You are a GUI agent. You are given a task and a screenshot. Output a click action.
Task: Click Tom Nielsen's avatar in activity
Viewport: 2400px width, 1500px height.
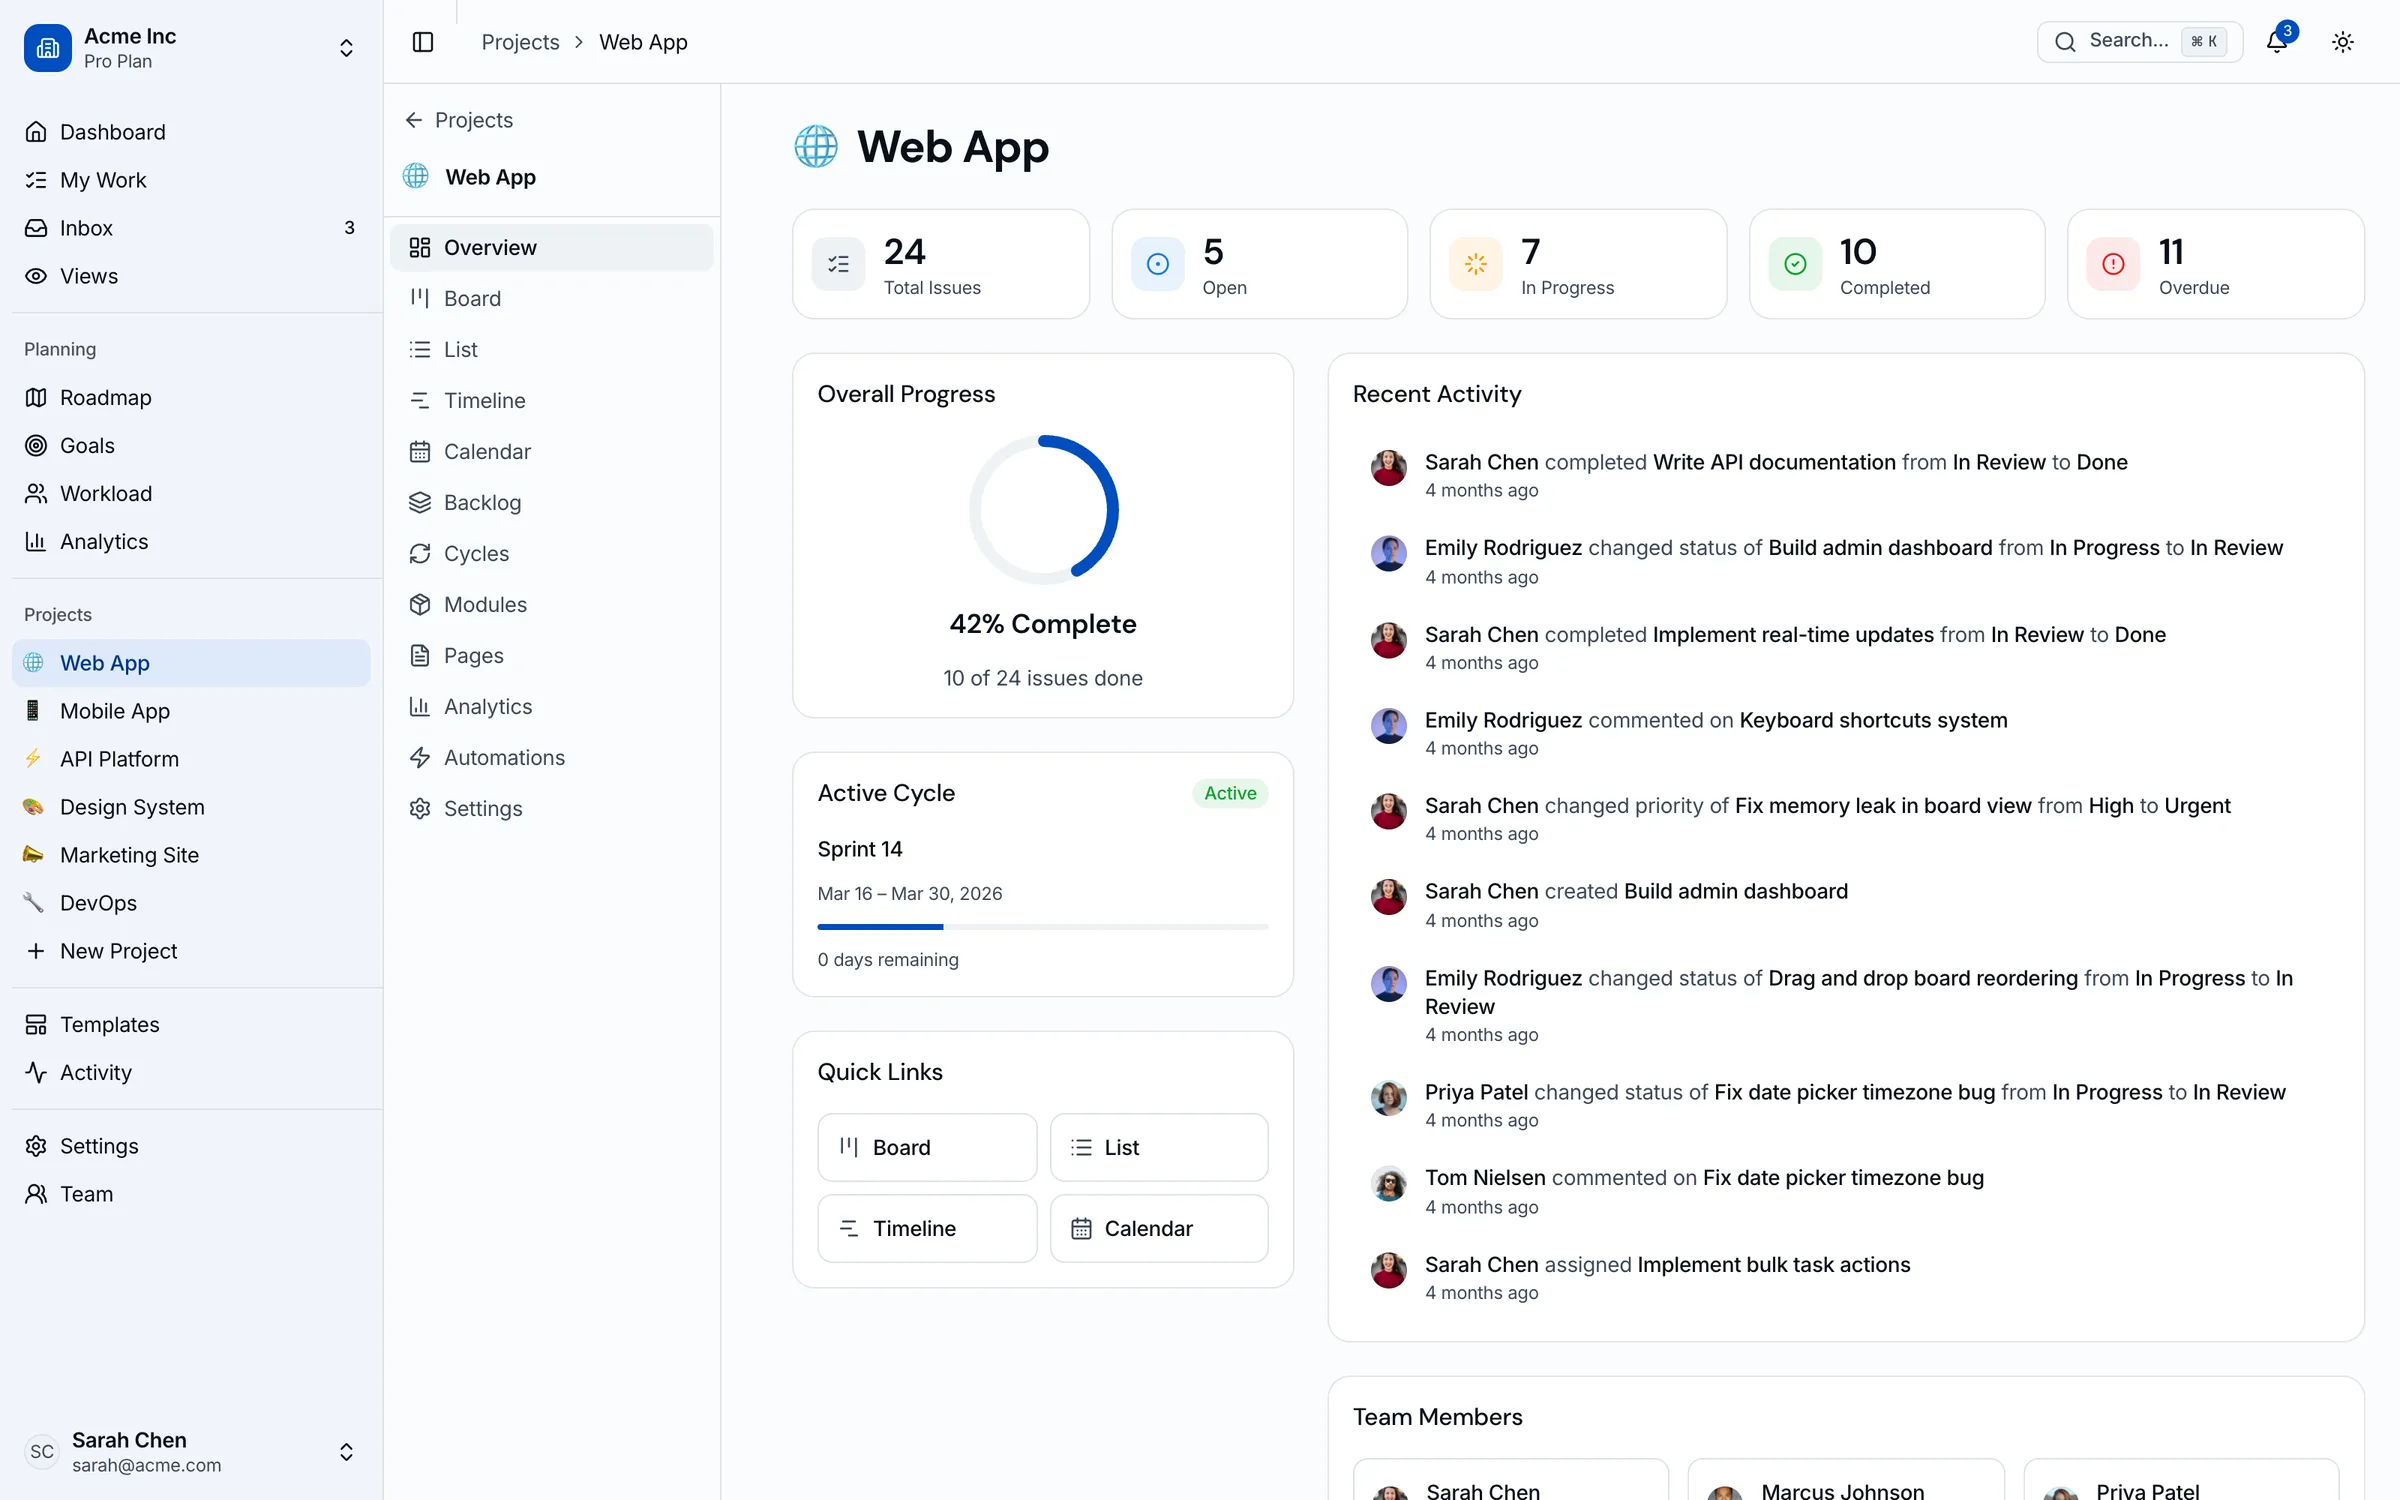point(1389,1183)
